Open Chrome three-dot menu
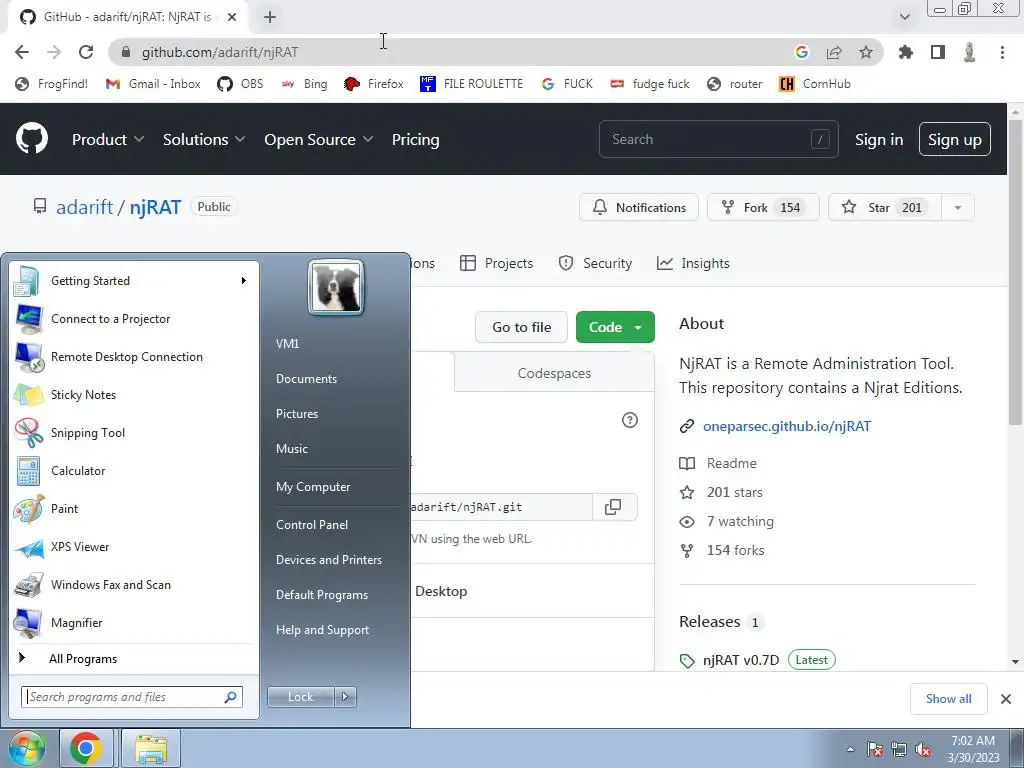 click(x=1002, y=52)
